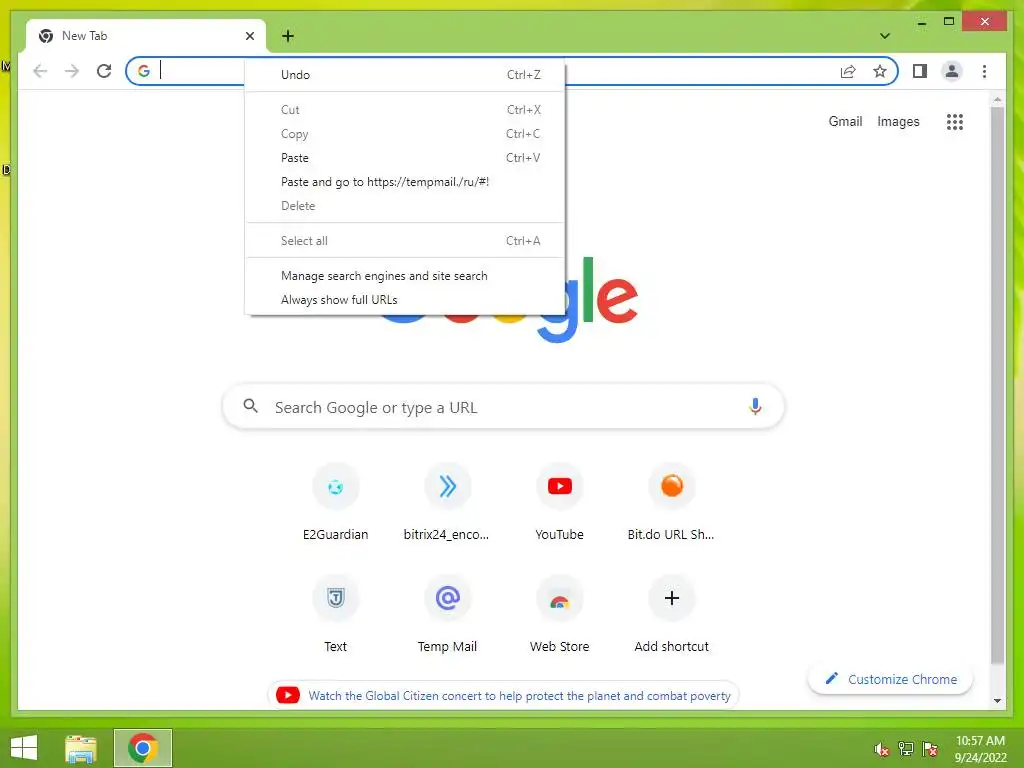Close the New Tab tab

pyautogui.click(x=249, y=36)
